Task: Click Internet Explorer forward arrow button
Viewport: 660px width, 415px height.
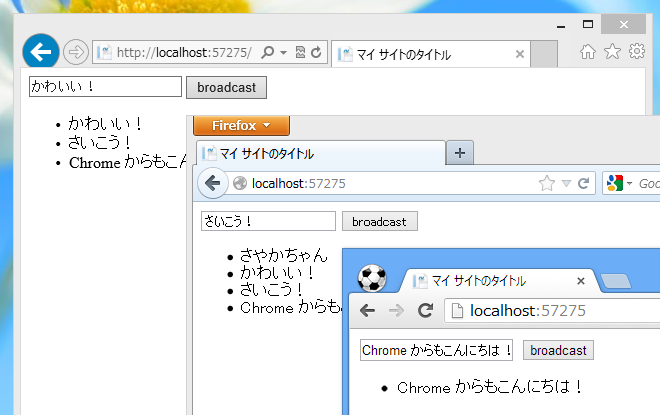Action: click(x=76, y=52)
